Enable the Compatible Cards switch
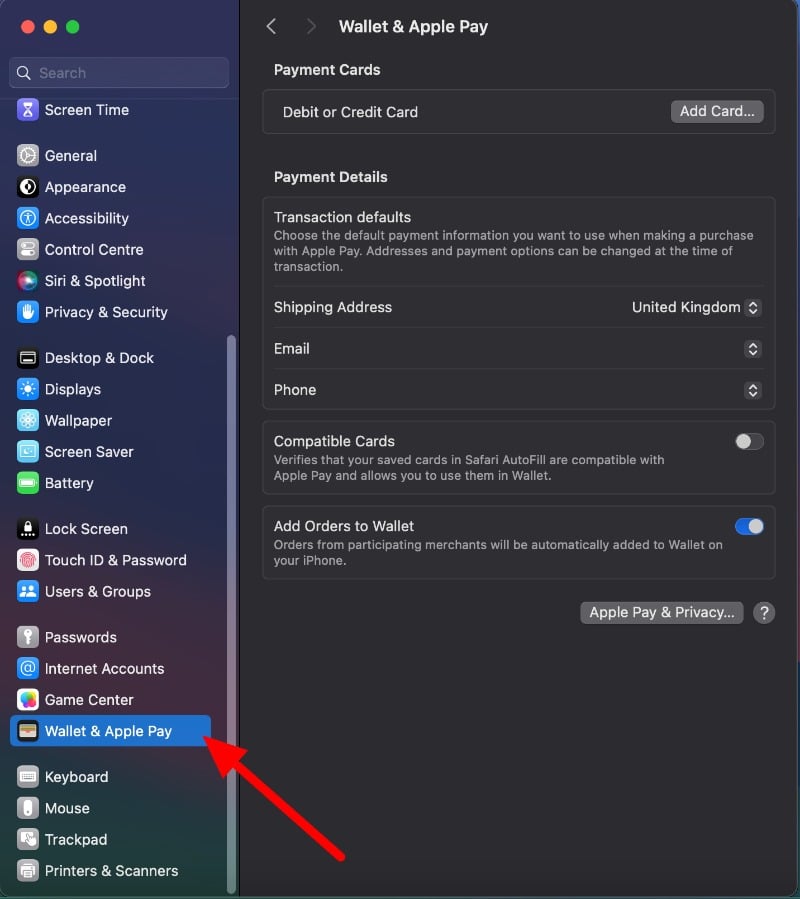The width and height of the screenshot is (800, 899). tap(750, 441)
